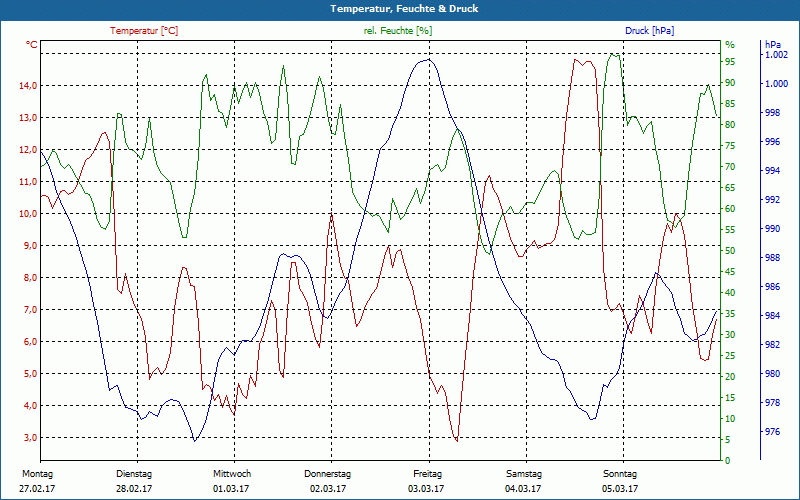The image size is (800, 500).
Task: Click the '3,0' temperature axis value
Action: click(30, 438)
